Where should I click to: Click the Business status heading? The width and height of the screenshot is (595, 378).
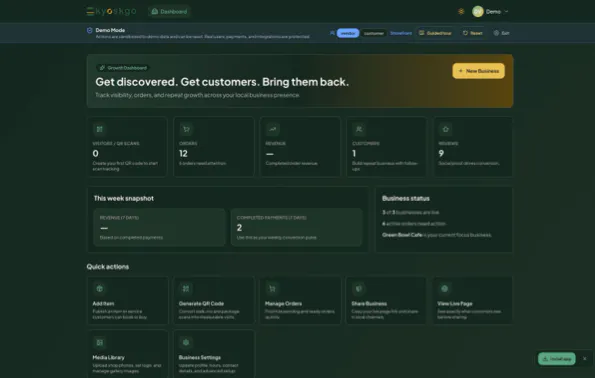(x=406, y=198)
